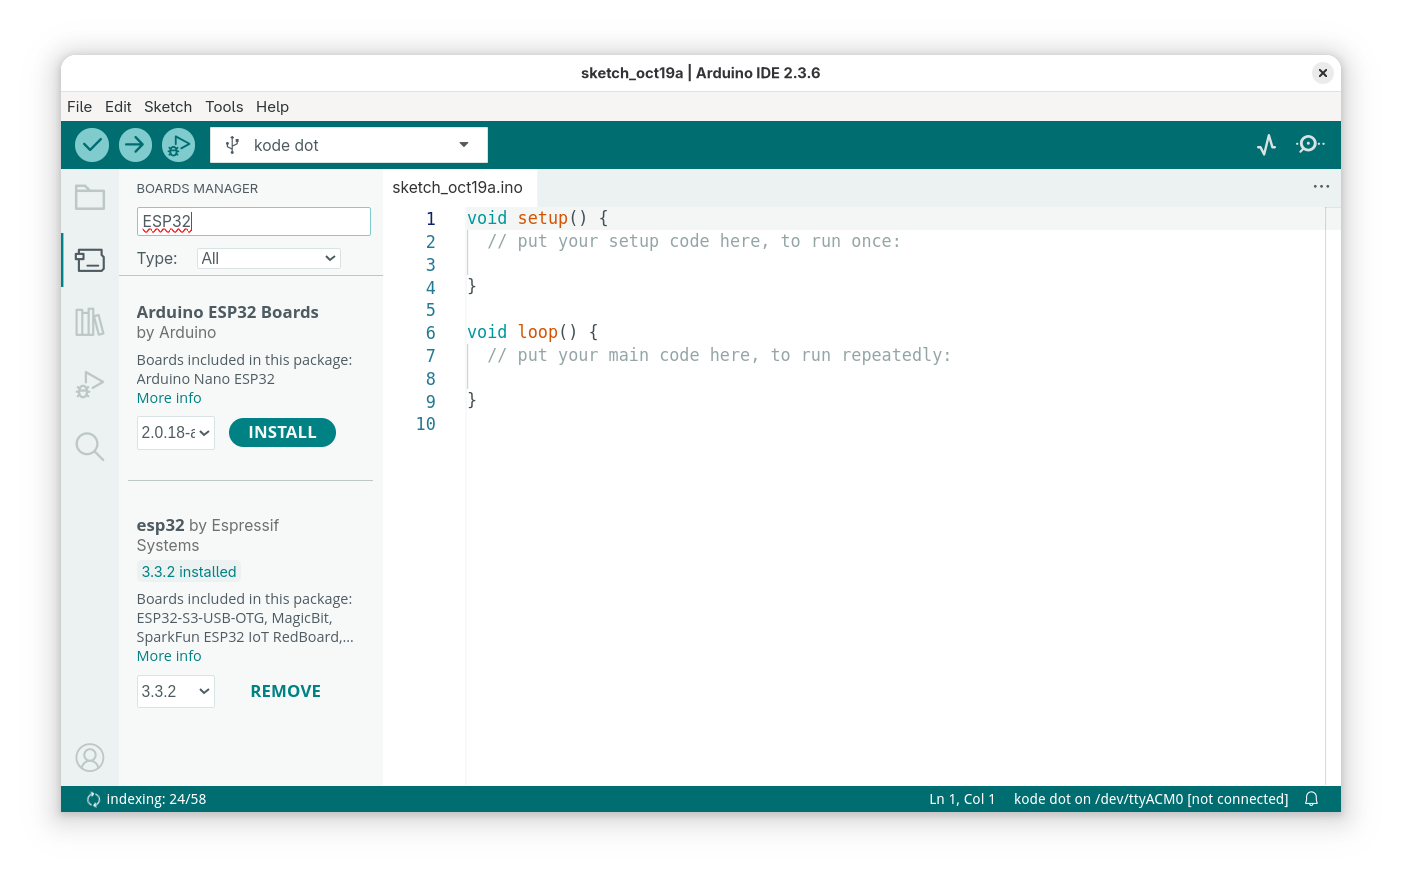Screen dimensions: 1402x879
Task: Open the Type filter dropdown
Action: [x=268, y=258]
